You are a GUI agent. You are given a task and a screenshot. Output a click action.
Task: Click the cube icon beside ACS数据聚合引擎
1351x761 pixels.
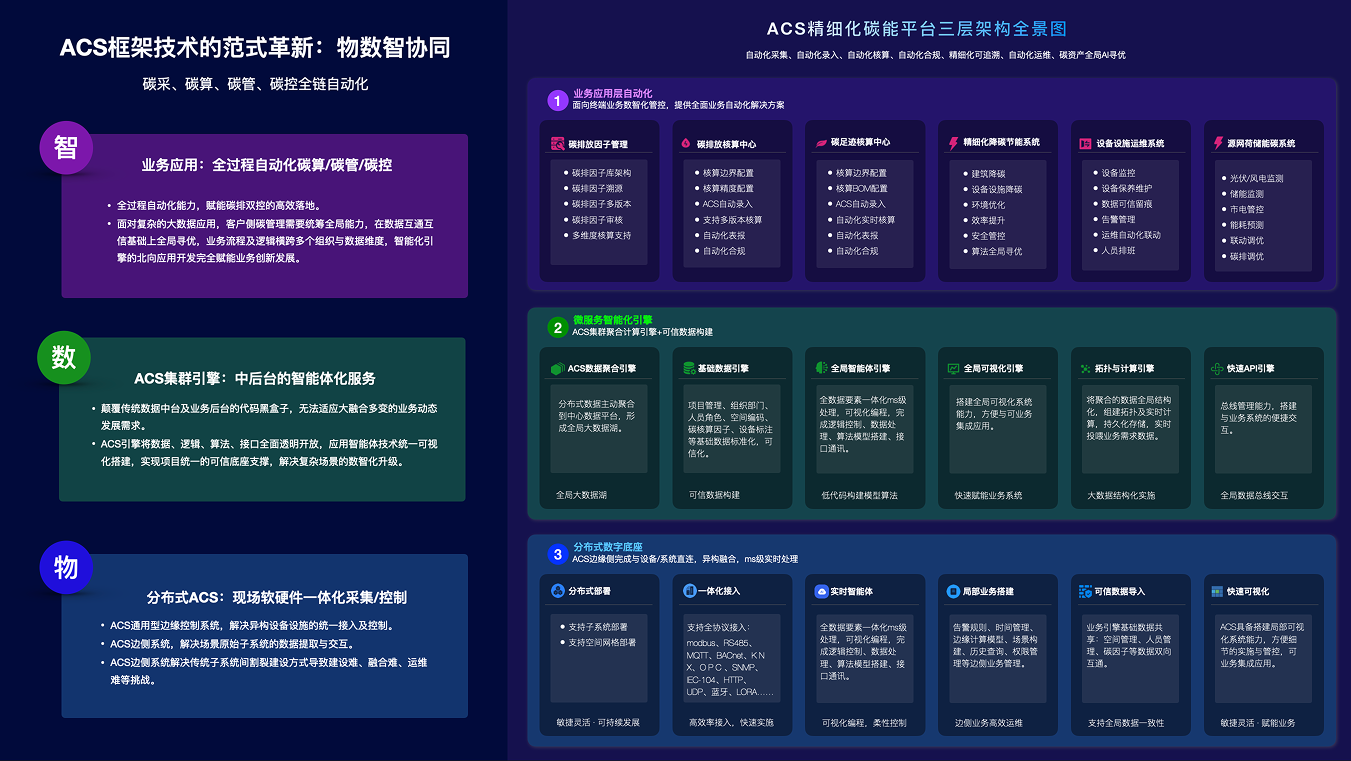pyautogui.click(x=557, y=369)
